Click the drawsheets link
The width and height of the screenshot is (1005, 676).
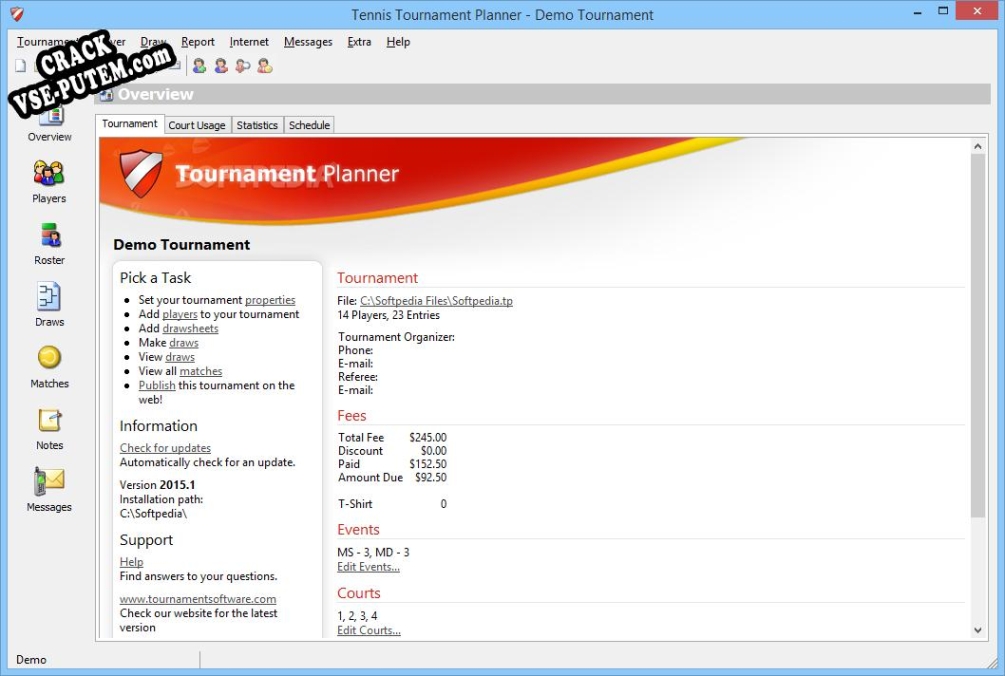190,328
